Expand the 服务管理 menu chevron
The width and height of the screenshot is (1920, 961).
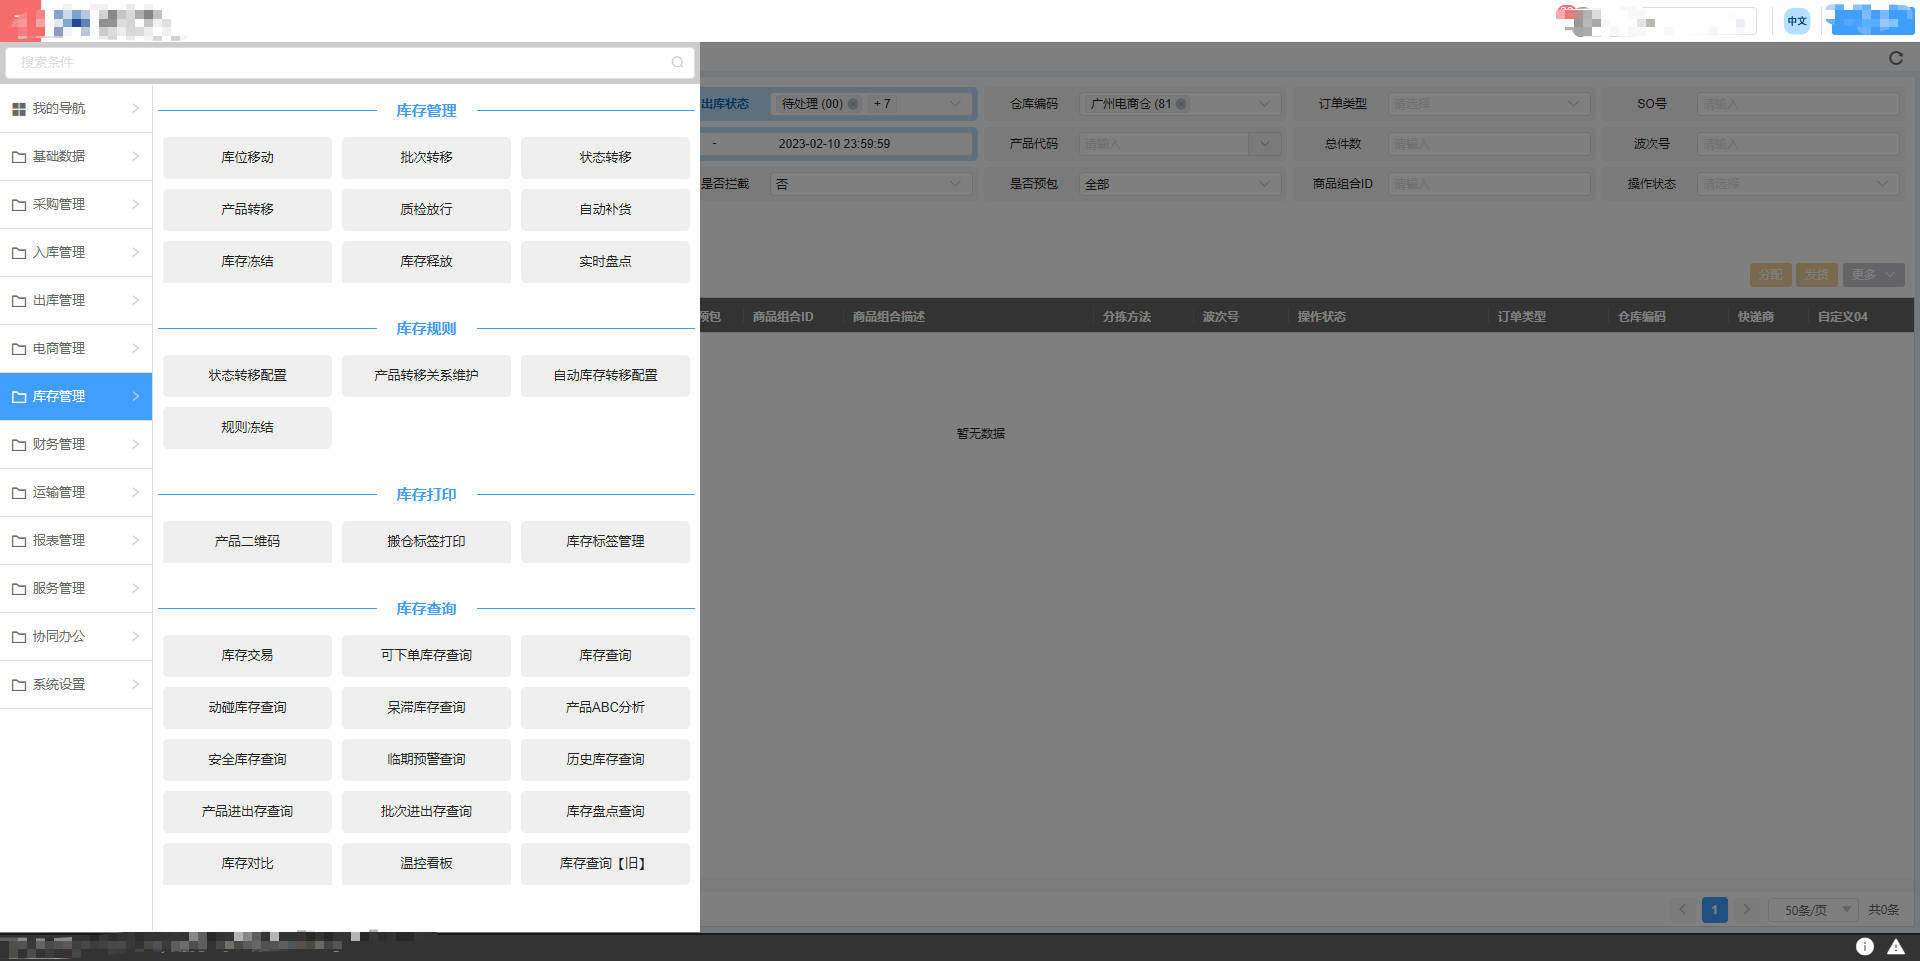coord(135,588)
